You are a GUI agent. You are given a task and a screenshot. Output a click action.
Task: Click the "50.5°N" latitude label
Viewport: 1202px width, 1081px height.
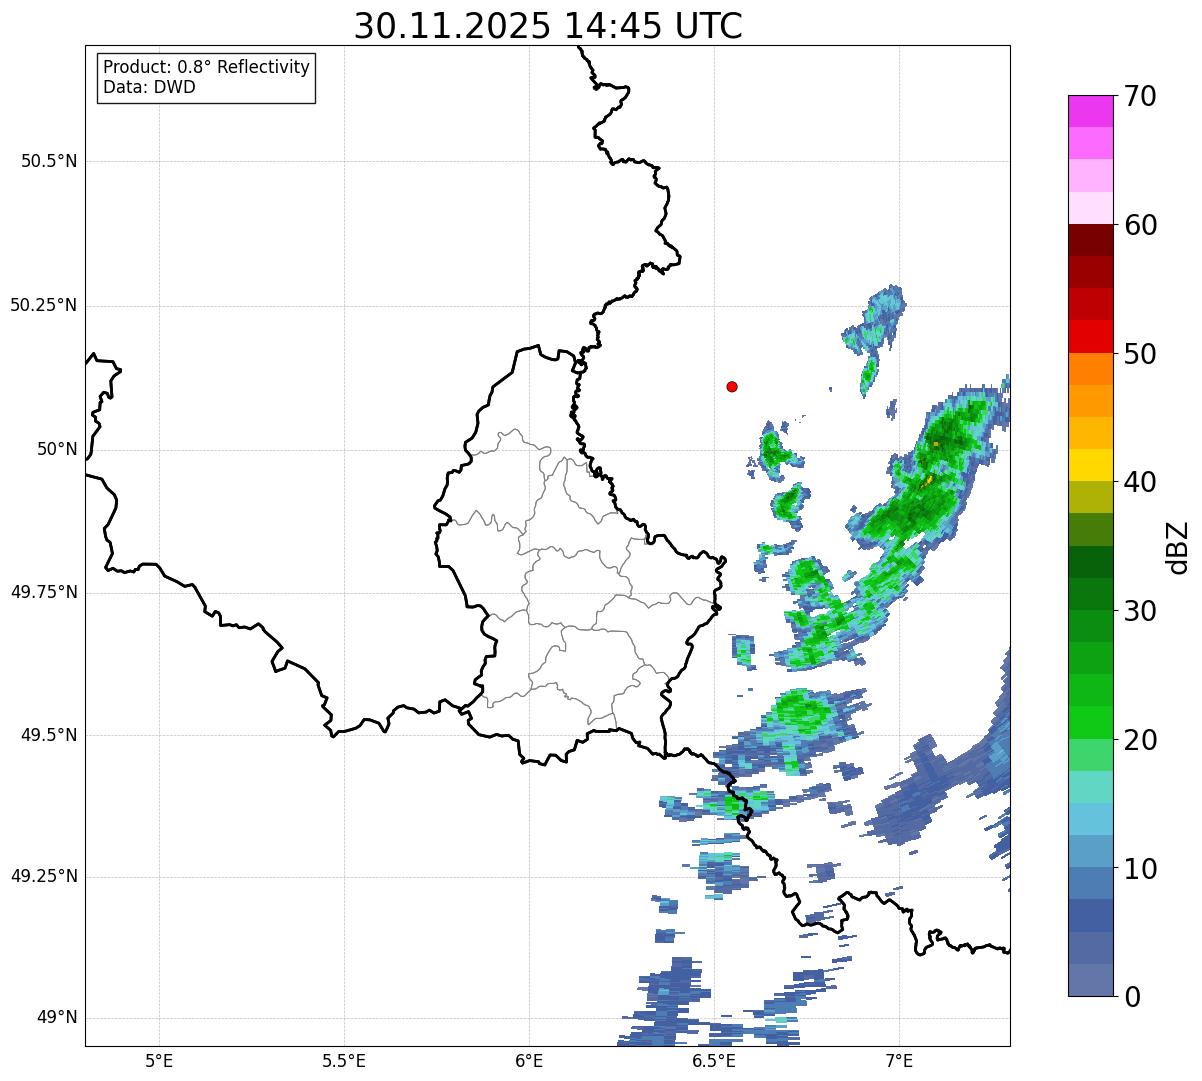(49, 161)
